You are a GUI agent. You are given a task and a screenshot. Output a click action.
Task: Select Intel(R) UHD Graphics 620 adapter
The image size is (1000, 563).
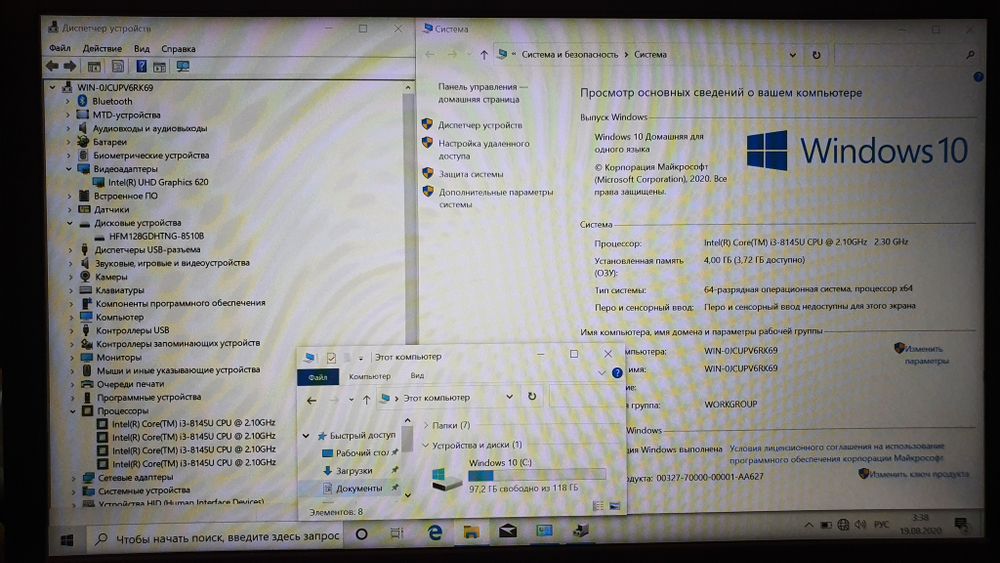tap(158, 182)
